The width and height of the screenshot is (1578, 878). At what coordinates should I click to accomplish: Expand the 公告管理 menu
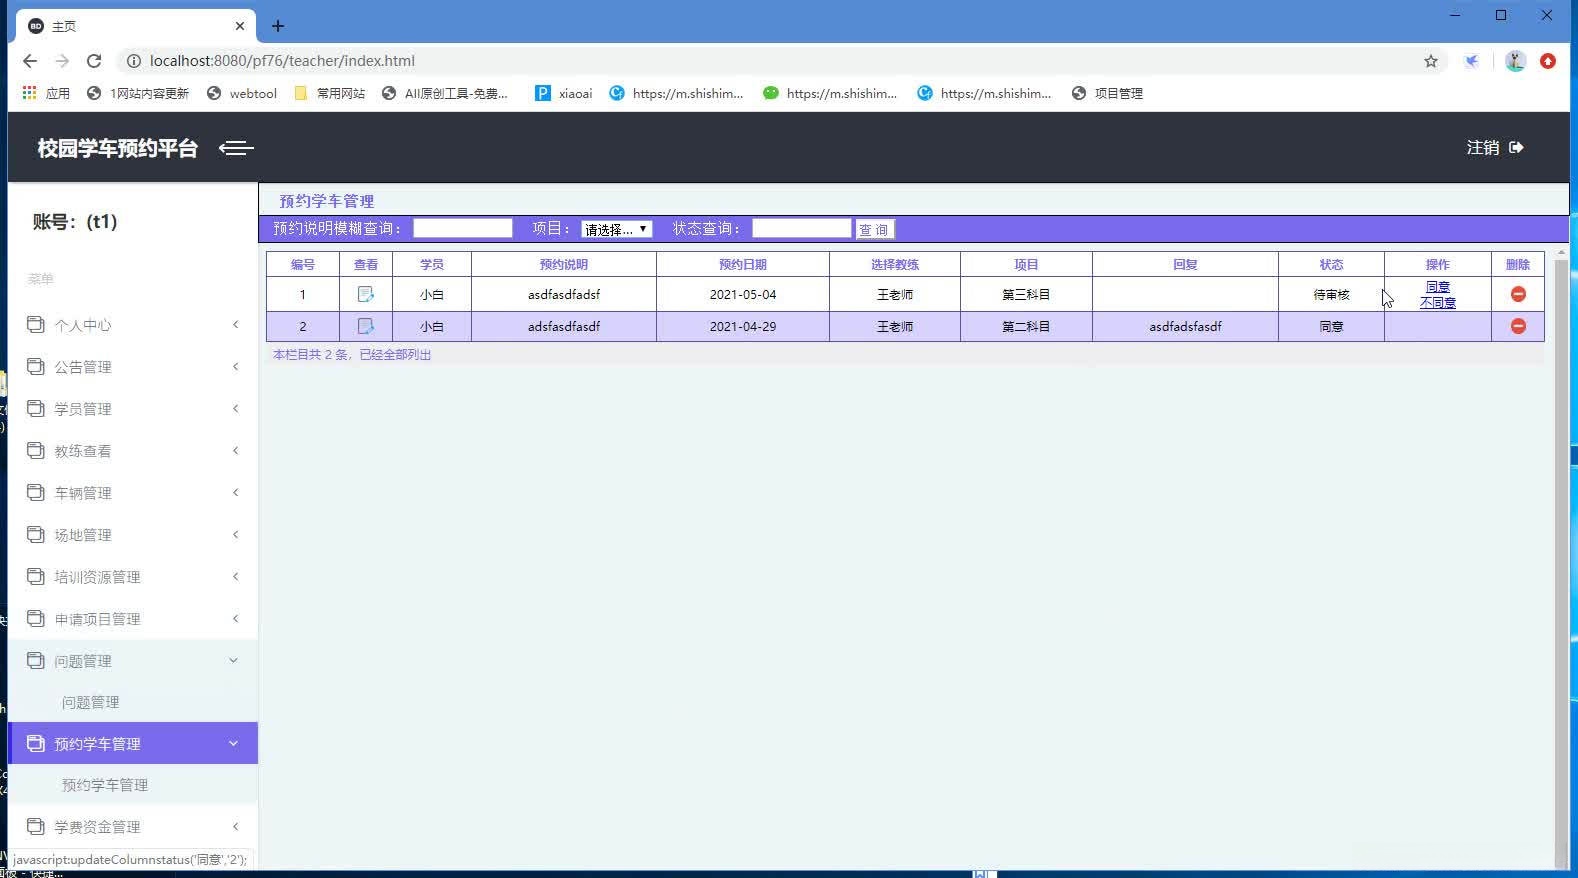point(133,367)
